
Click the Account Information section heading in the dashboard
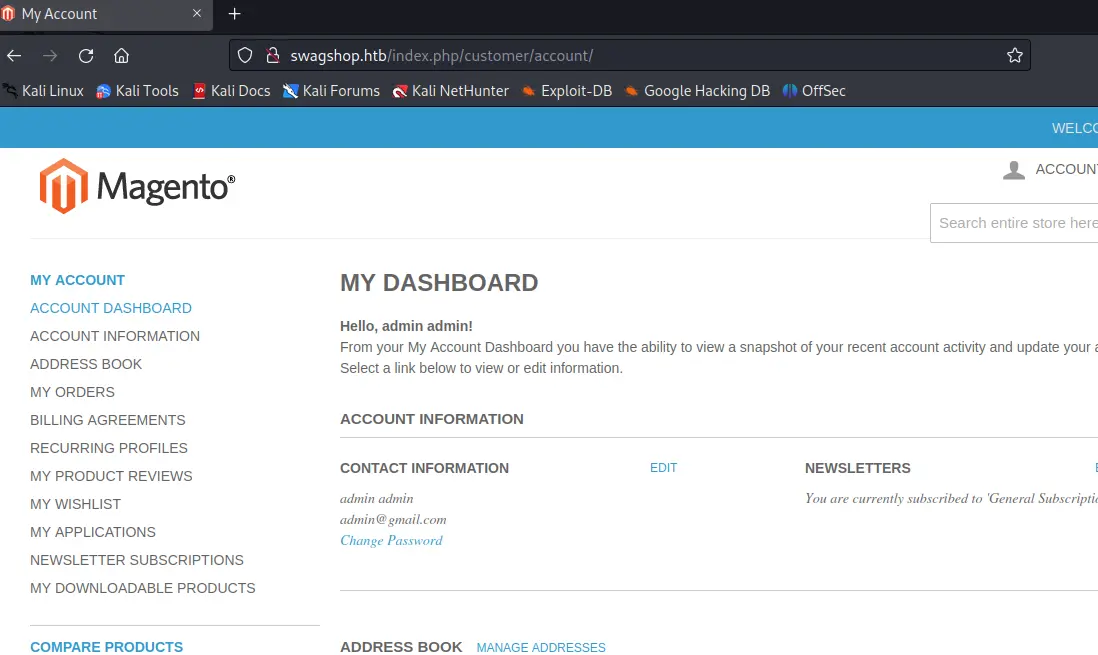click(432, 419)
